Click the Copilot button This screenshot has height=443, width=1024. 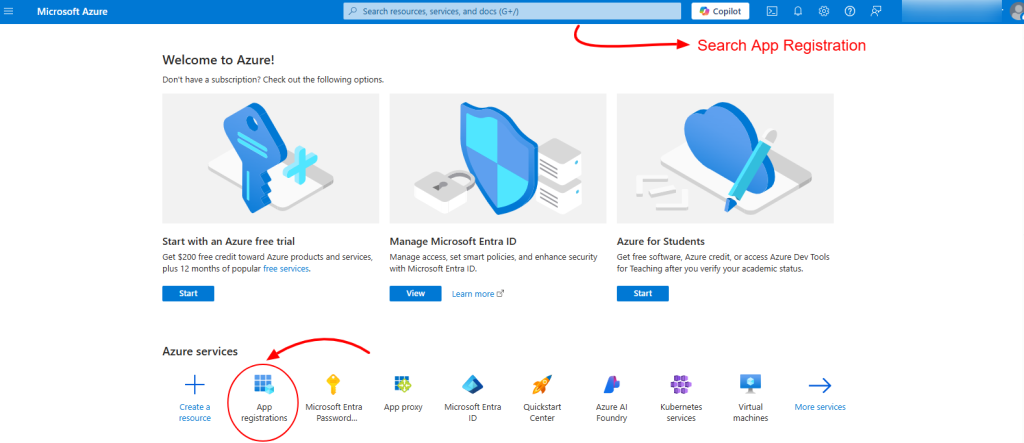(720, 11)
